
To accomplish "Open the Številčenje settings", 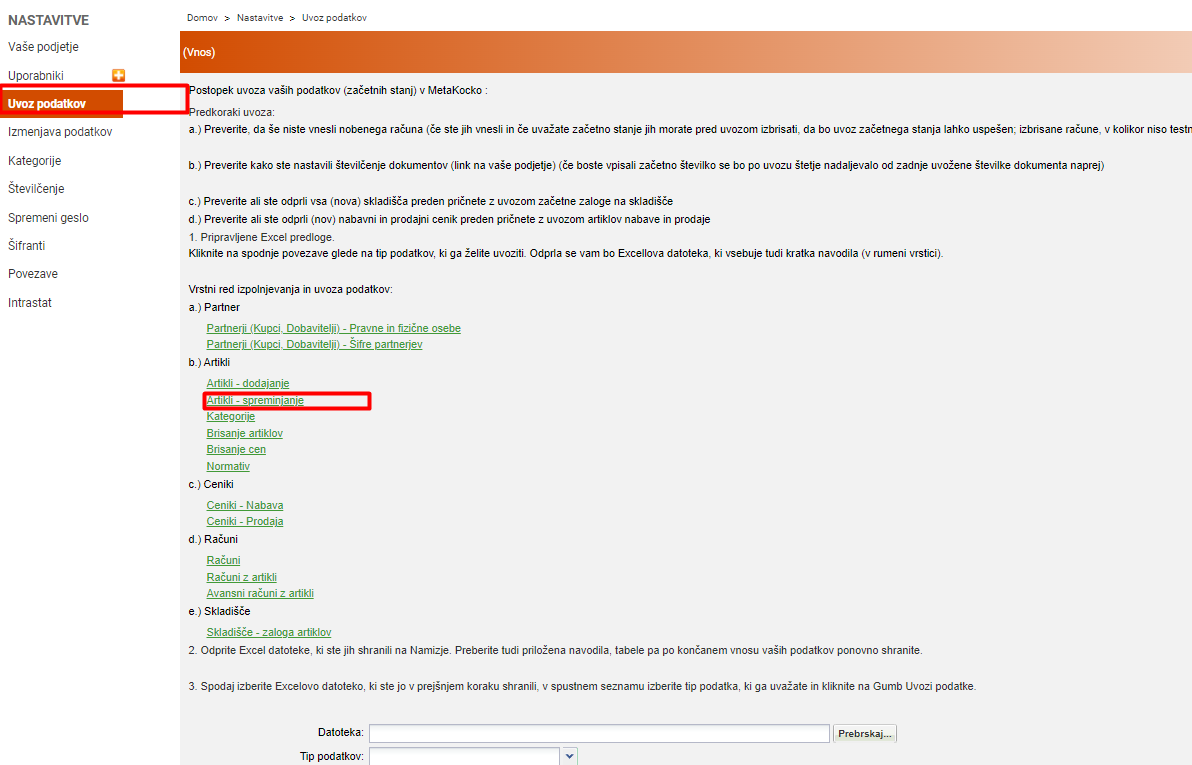I will [36, 189].
